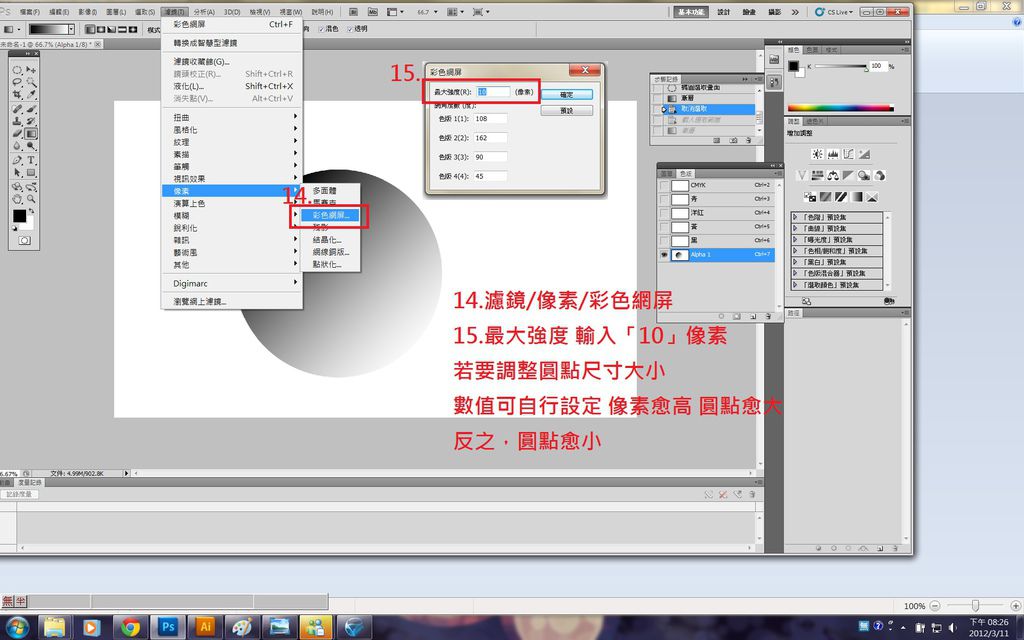The width and height of the screenshot is (1024, 640).
Task: Expand the 「黑白」預設集 preset list
Action: [x=795, y=262]
